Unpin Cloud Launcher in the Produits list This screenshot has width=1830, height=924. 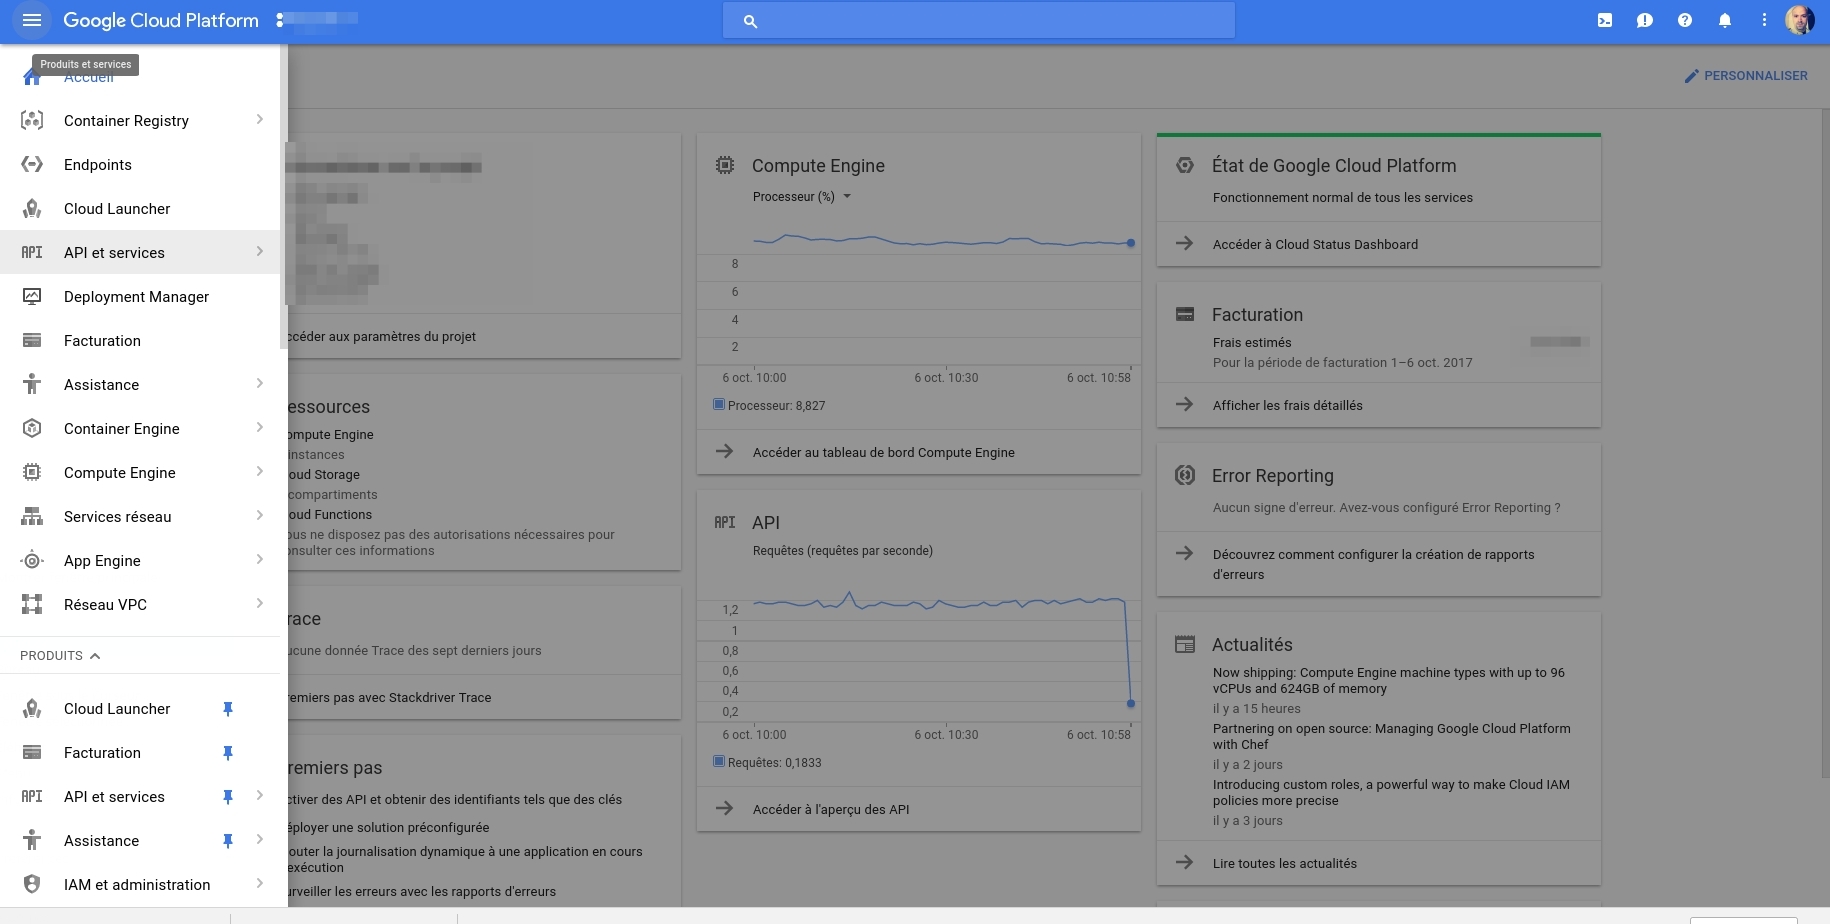click(227, 709)
